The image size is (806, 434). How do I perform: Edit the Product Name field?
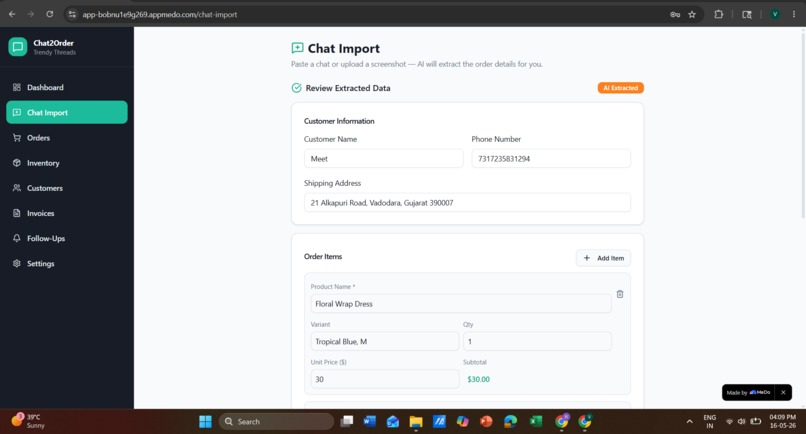461,304
